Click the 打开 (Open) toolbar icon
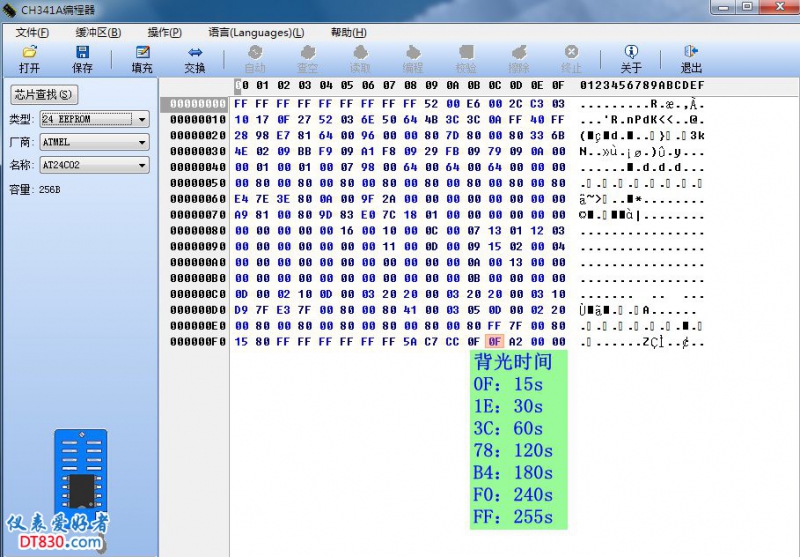Viewport: 800px width, 557px height. click(29, 52)
